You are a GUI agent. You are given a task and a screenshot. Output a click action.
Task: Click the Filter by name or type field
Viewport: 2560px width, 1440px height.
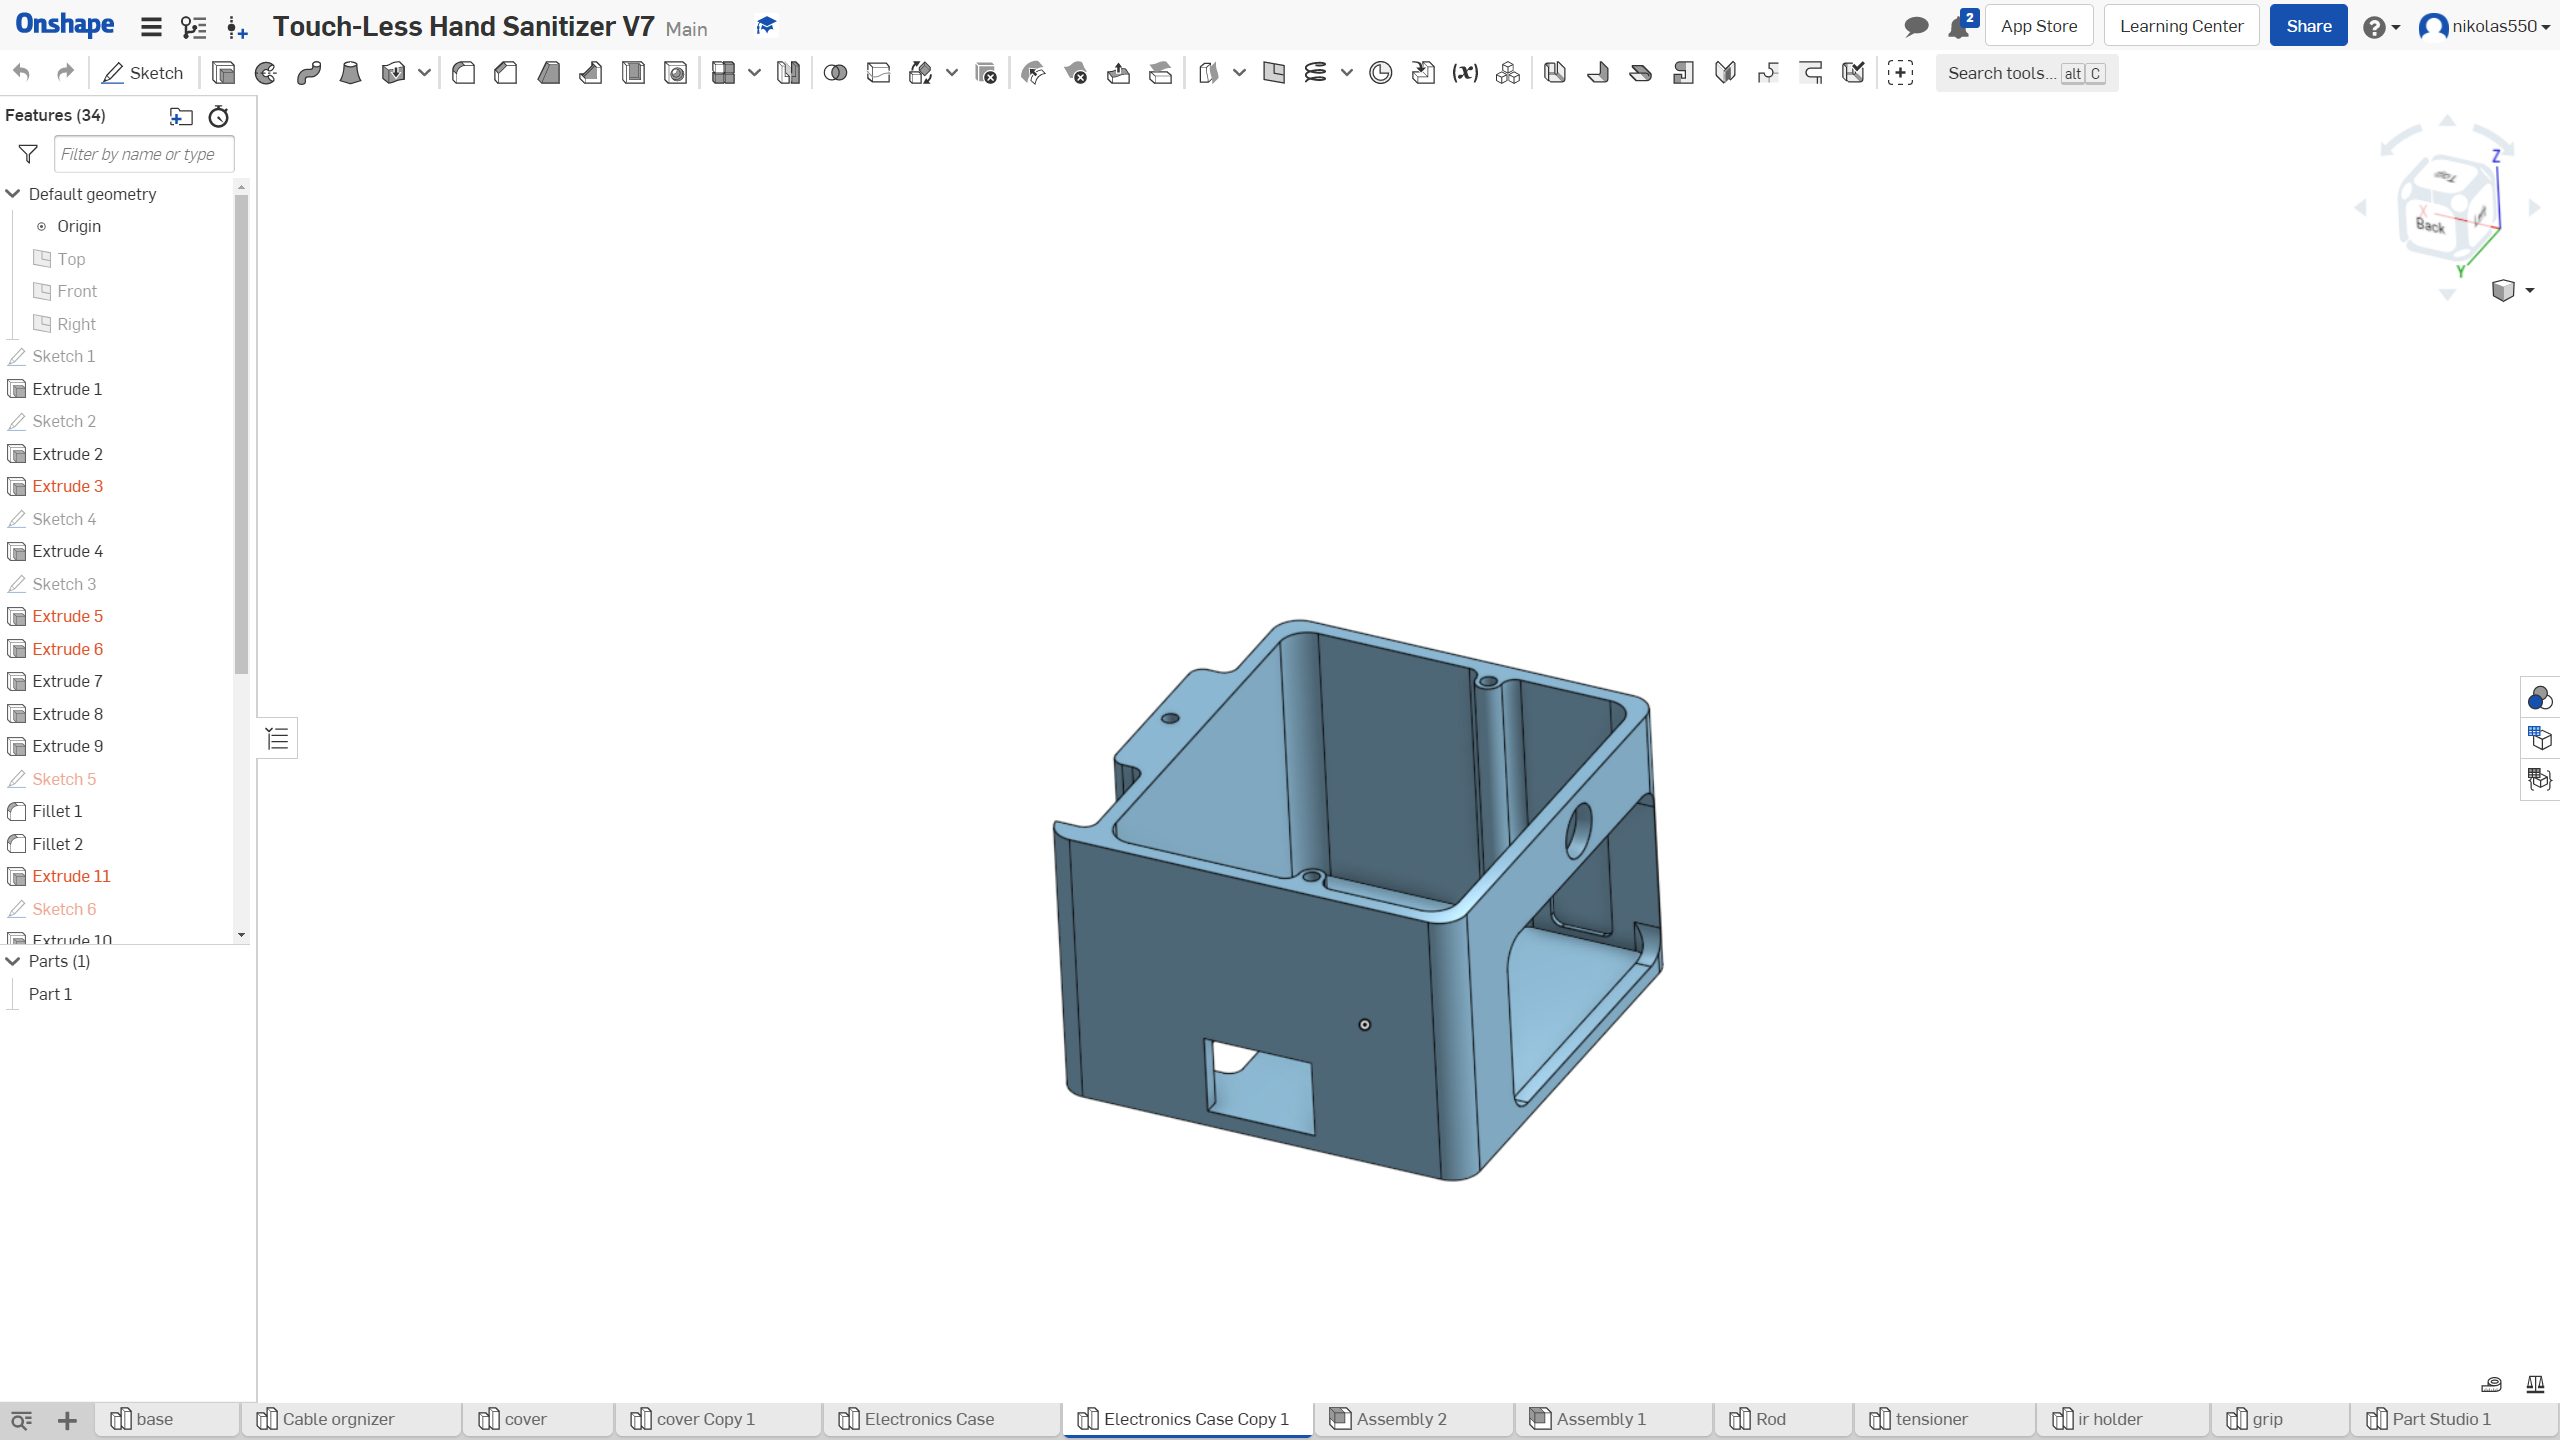(x=144, y=154)
